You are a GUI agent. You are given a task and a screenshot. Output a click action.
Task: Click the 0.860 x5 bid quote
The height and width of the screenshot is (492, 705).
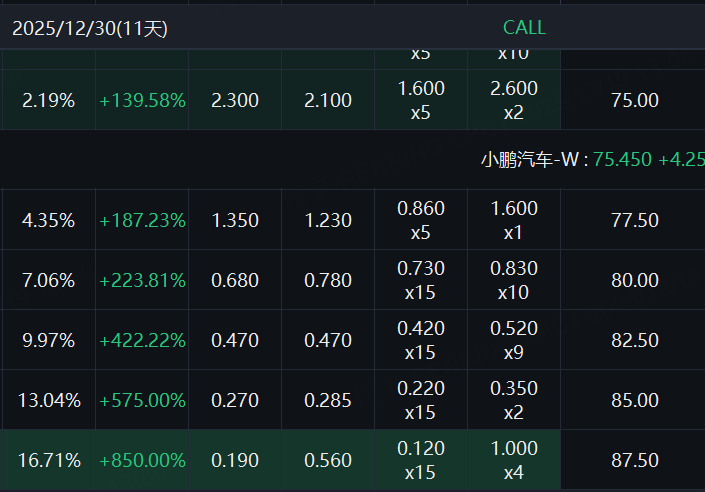[421, 220]
